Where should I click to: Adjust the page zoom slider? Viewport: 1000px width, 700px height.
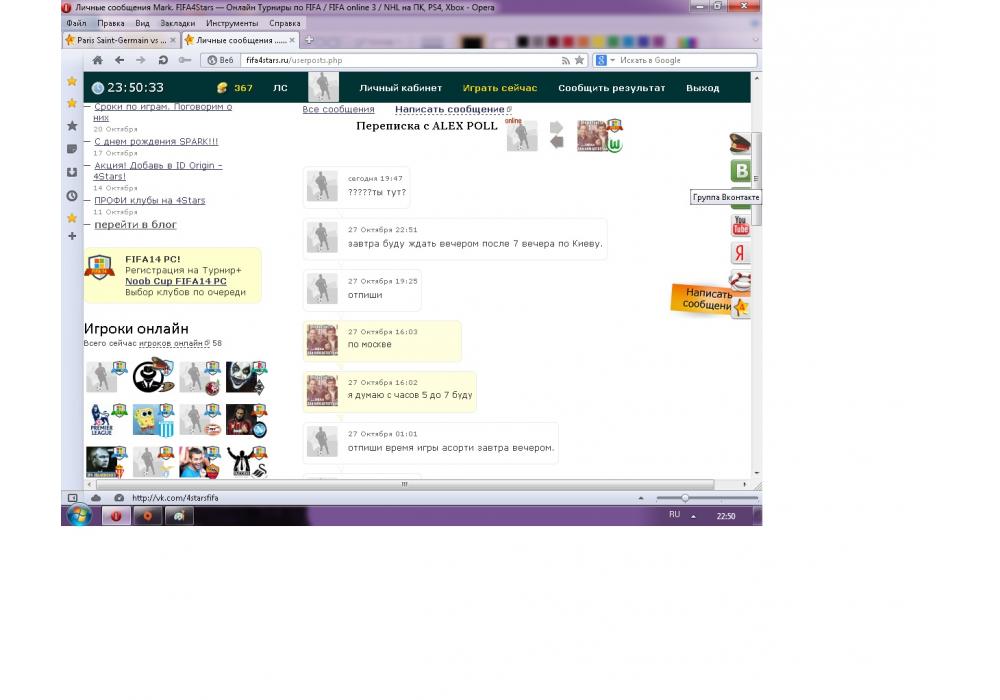tap(685, 498)
